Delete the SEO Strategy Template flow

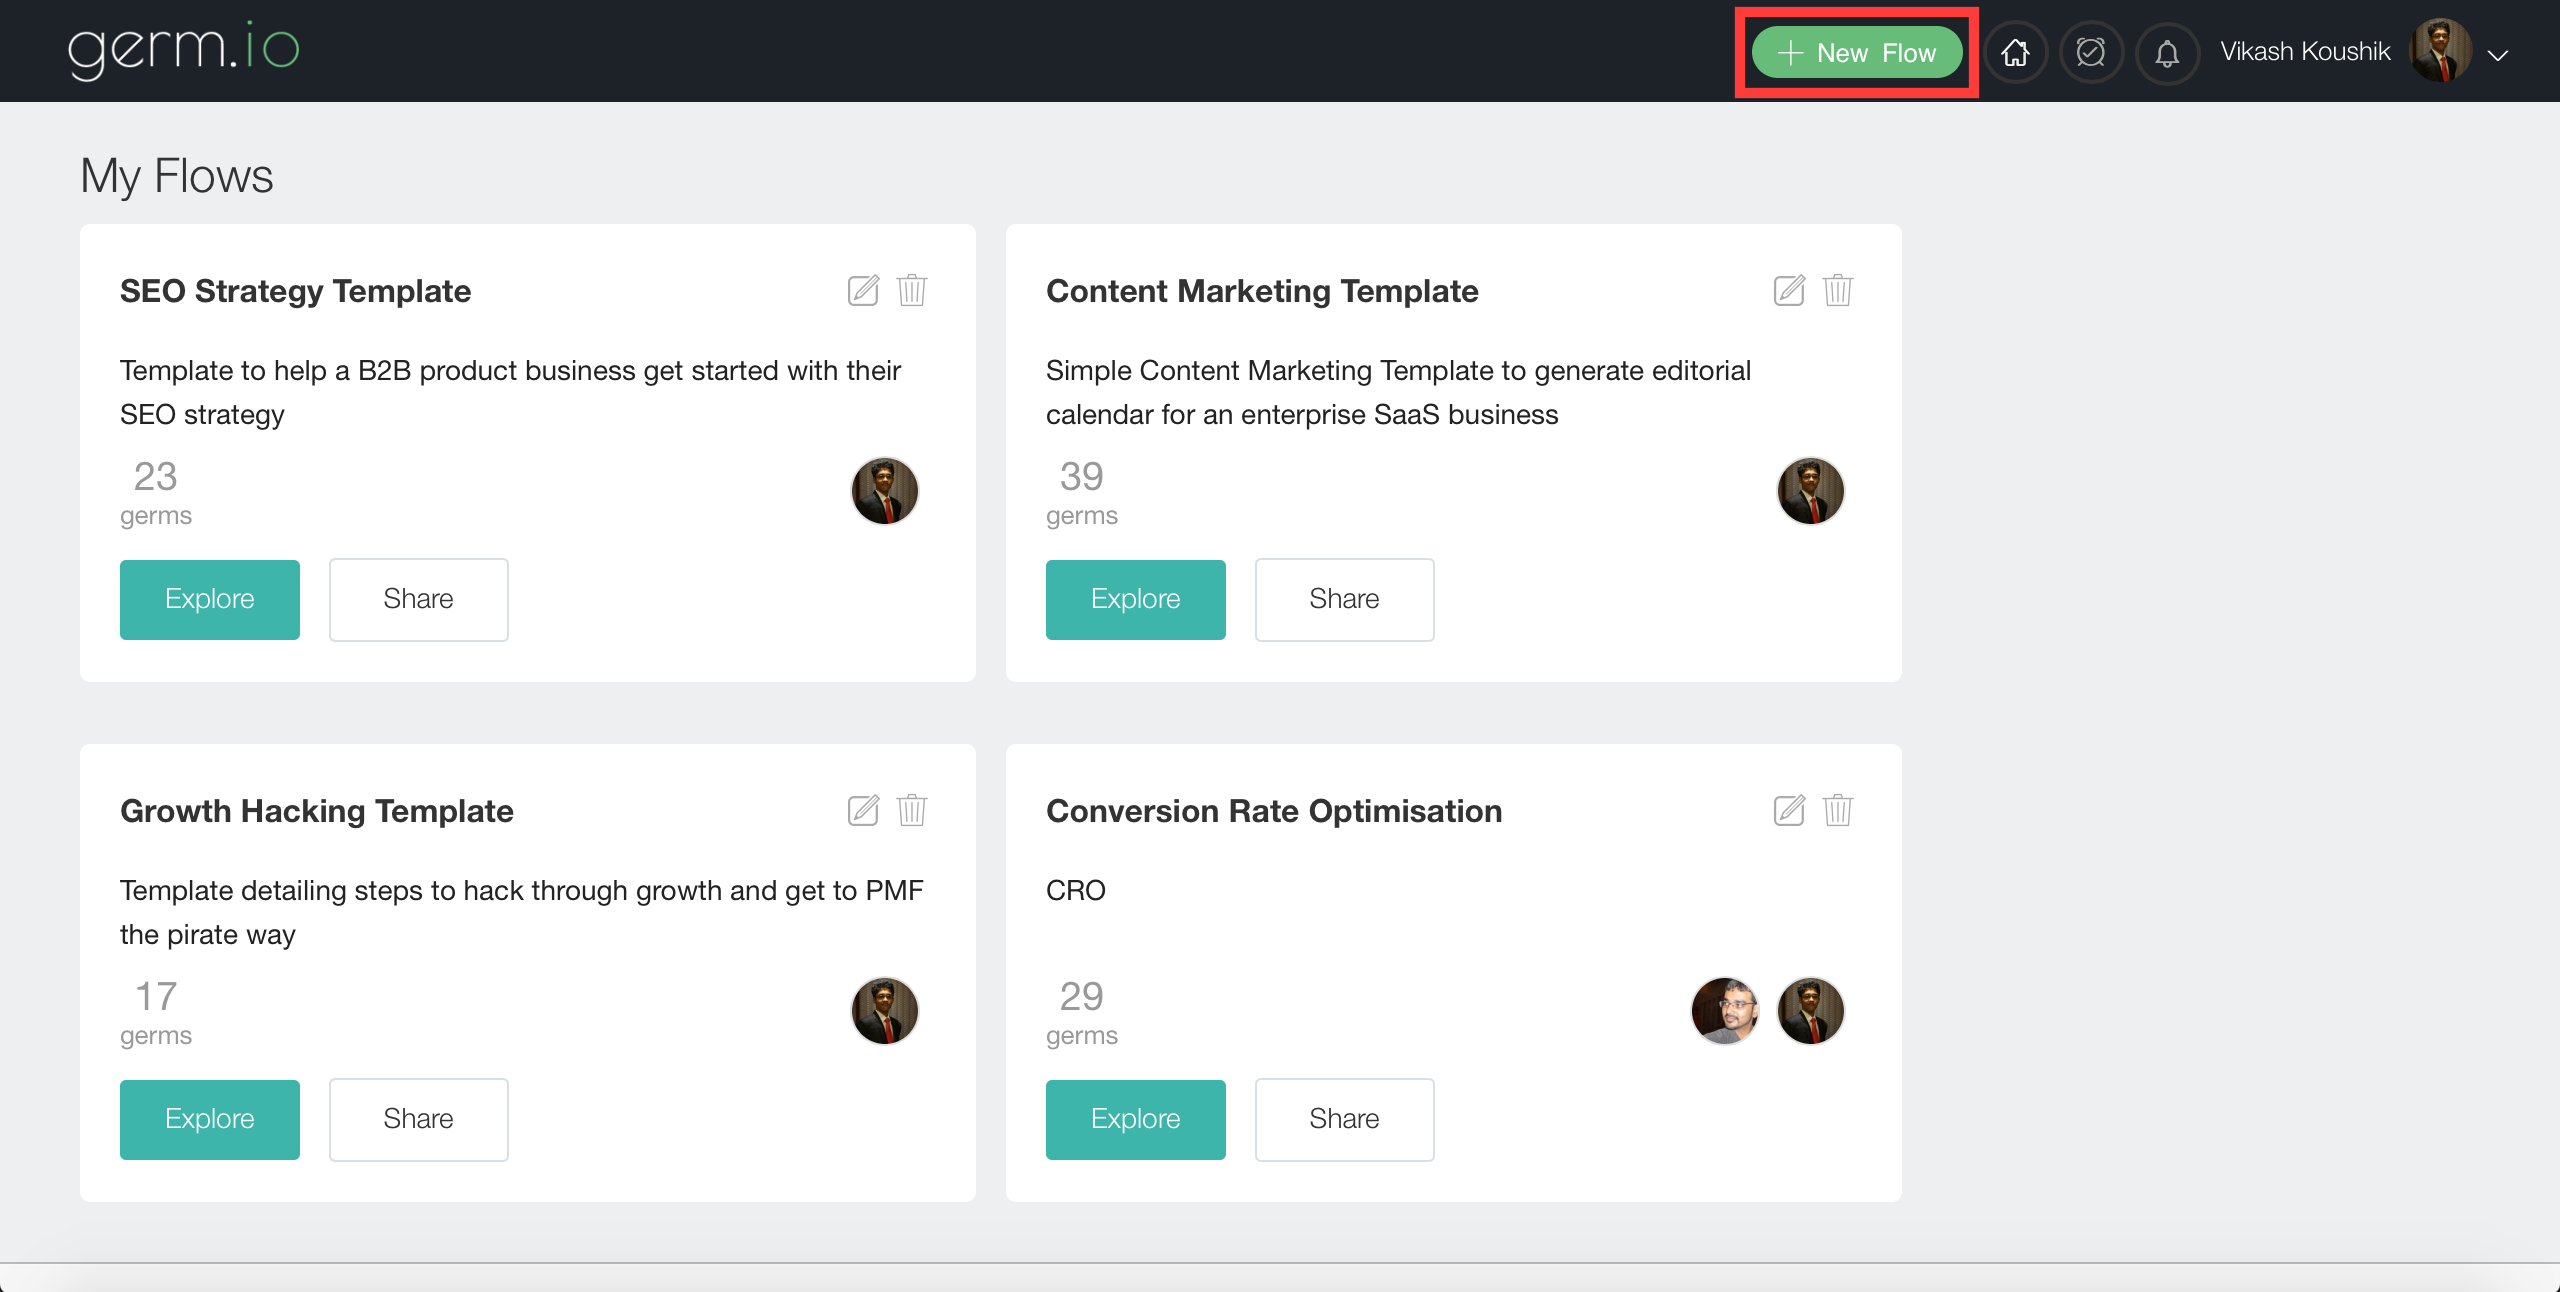912,290
